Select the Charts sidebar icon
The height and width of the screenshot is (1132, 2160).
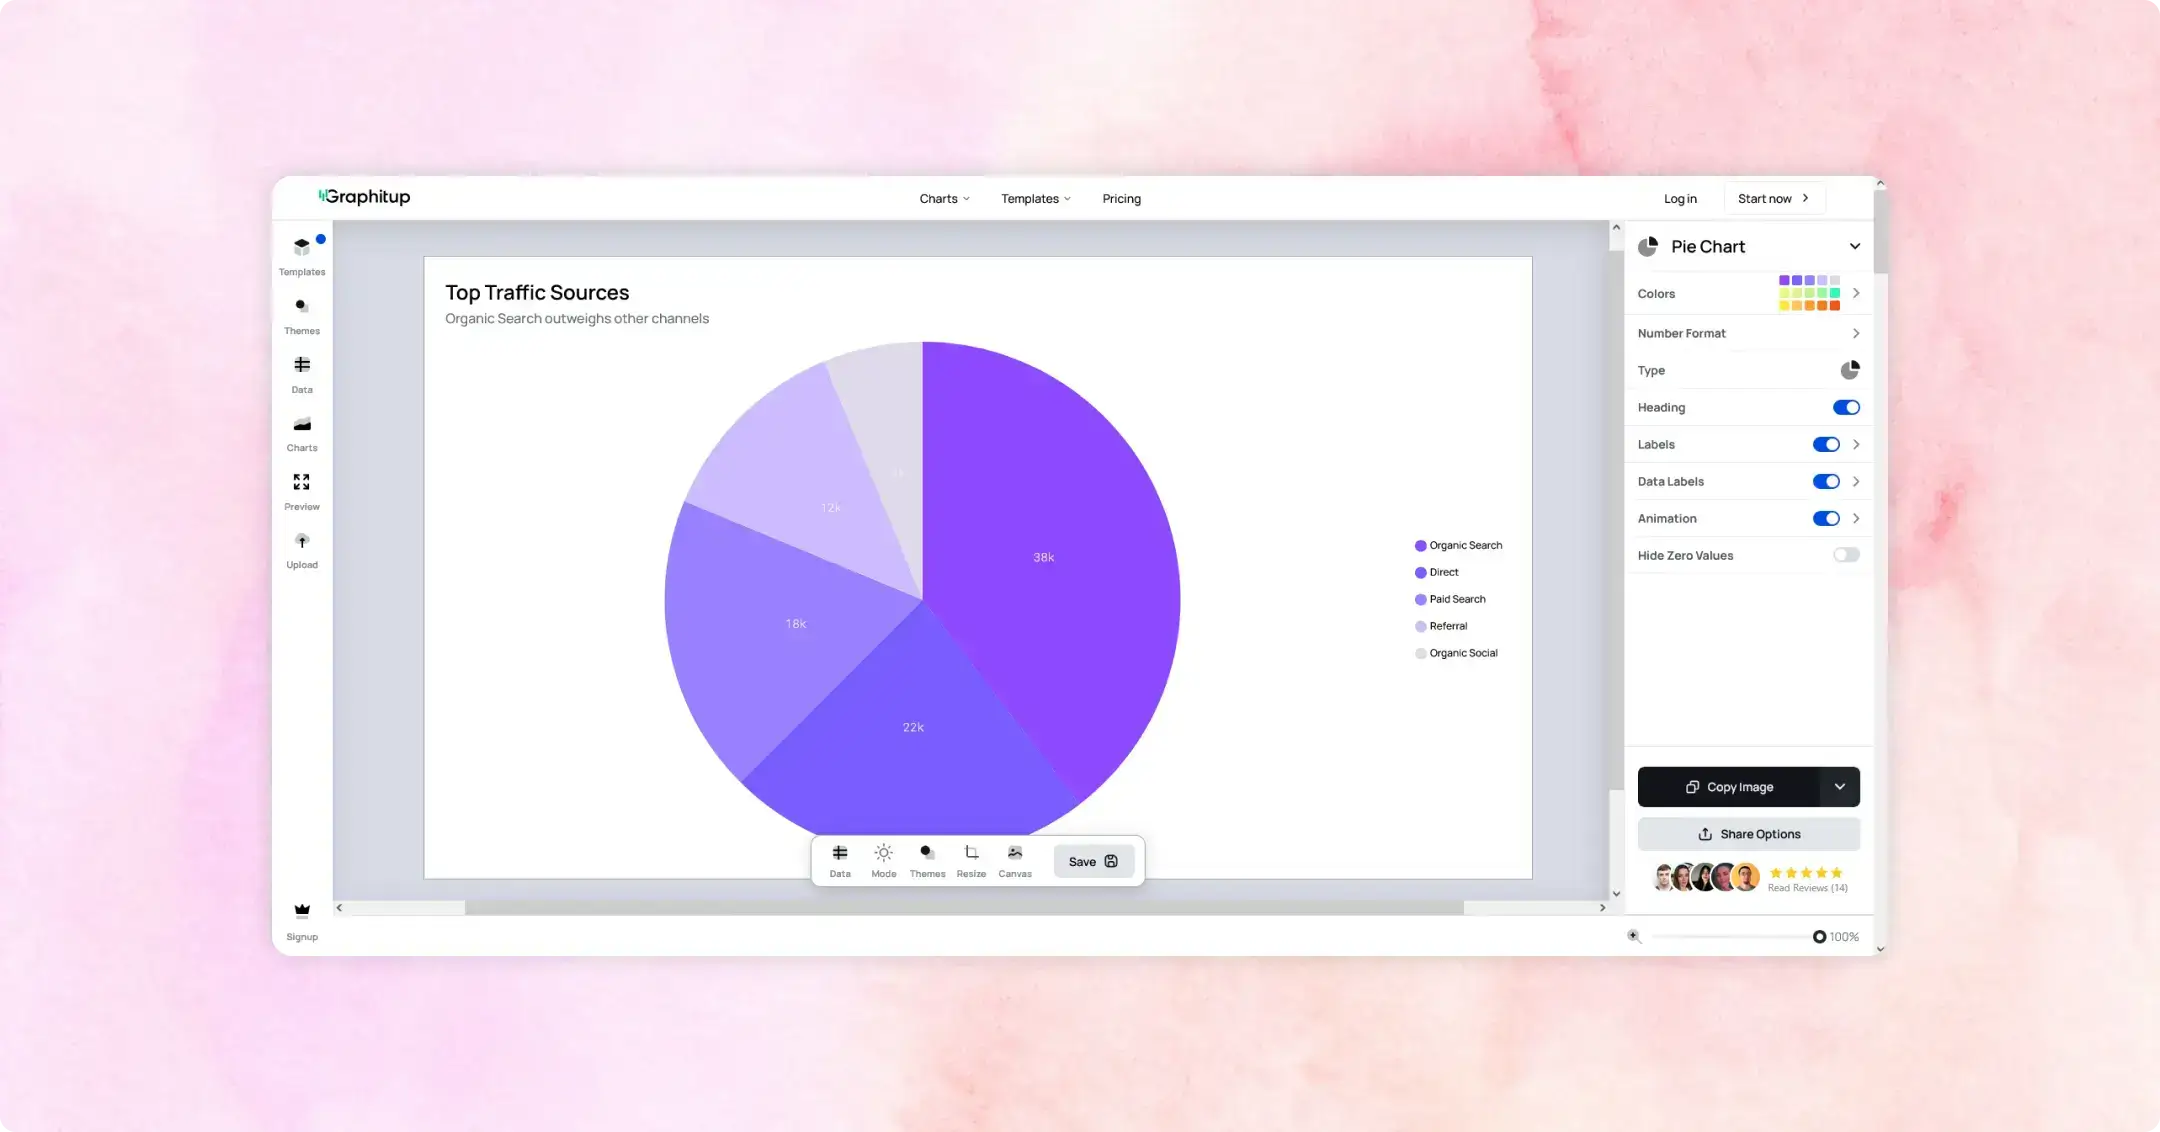[302, 424]
